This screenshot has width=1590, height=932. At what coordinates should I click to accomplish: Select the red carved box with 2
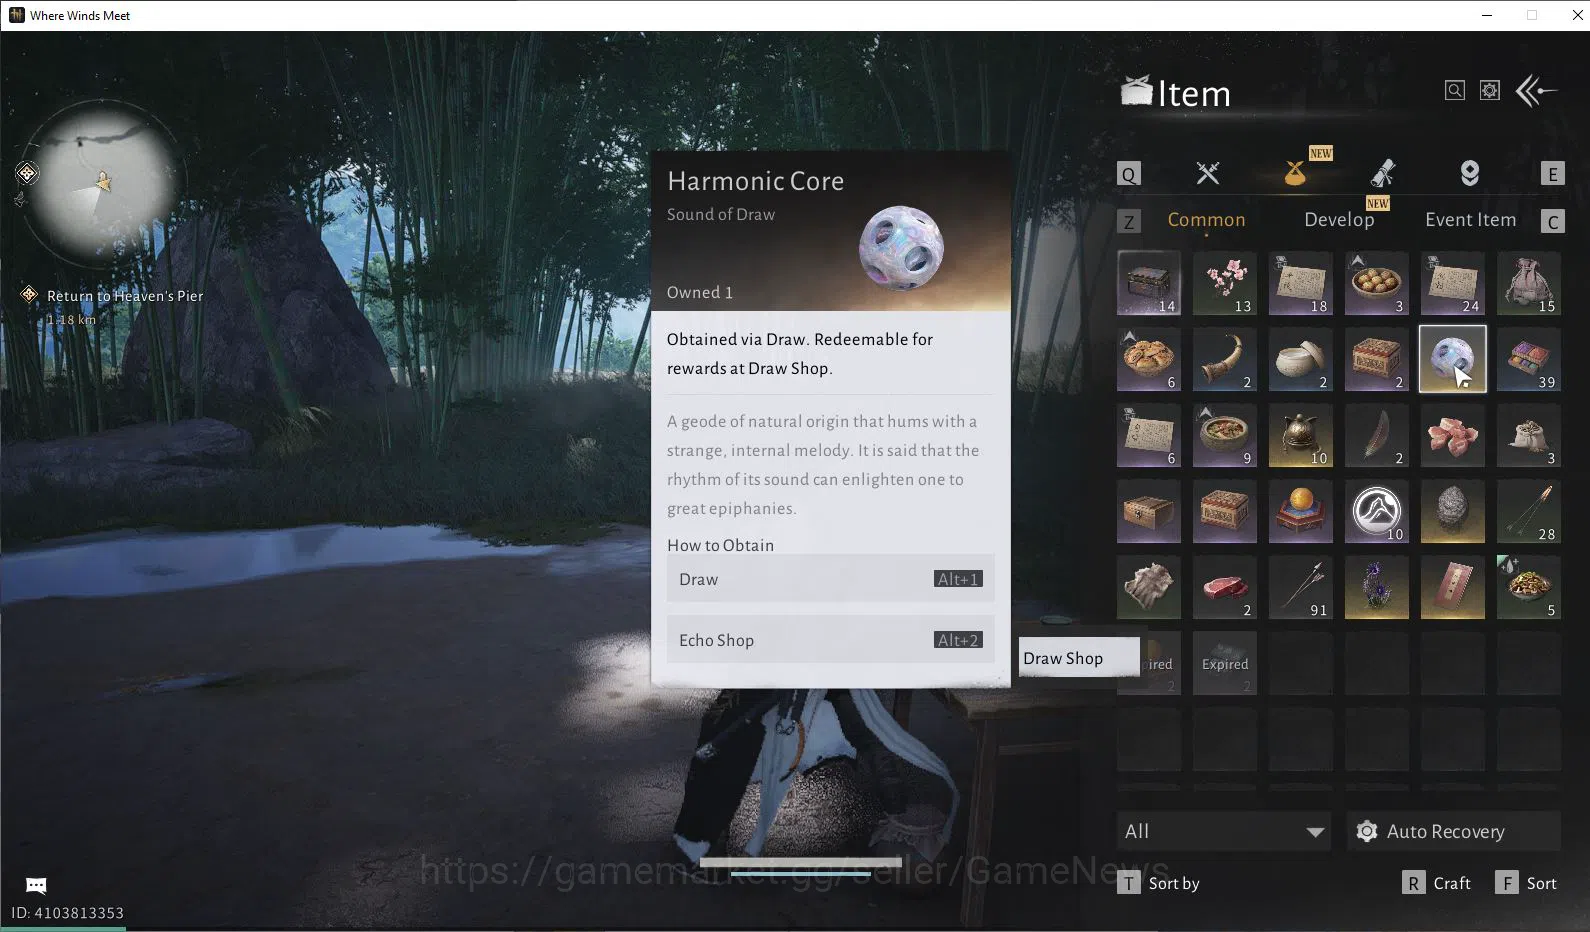coord(1377,359)
